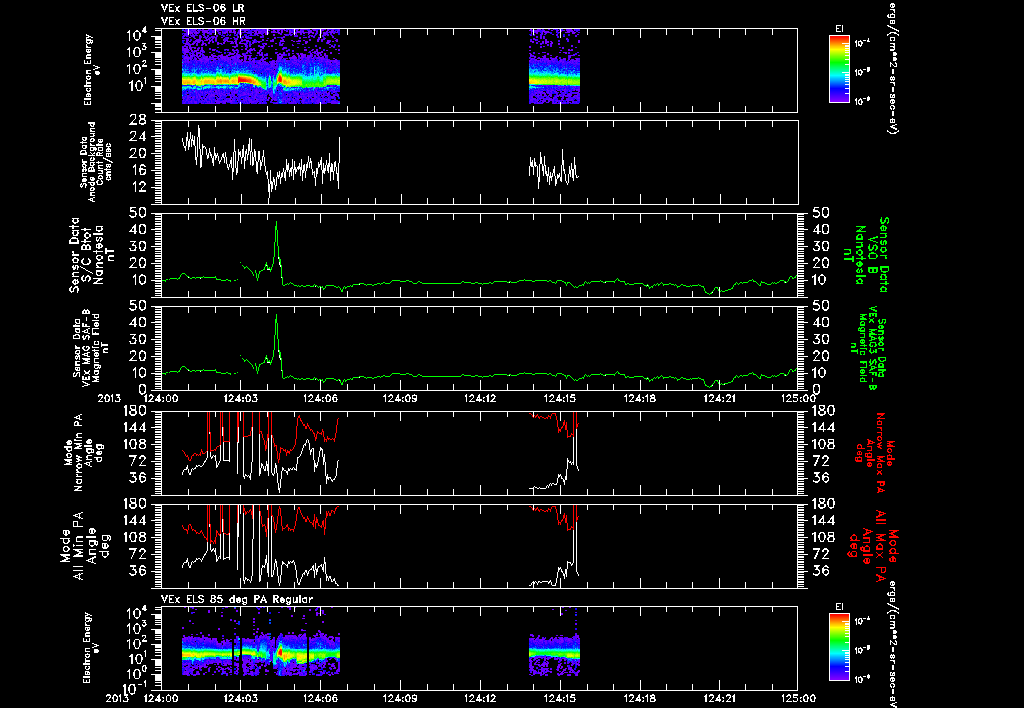
Task: Click the 28 tick on the count rate axis
Action: click(x=138, y=120)
